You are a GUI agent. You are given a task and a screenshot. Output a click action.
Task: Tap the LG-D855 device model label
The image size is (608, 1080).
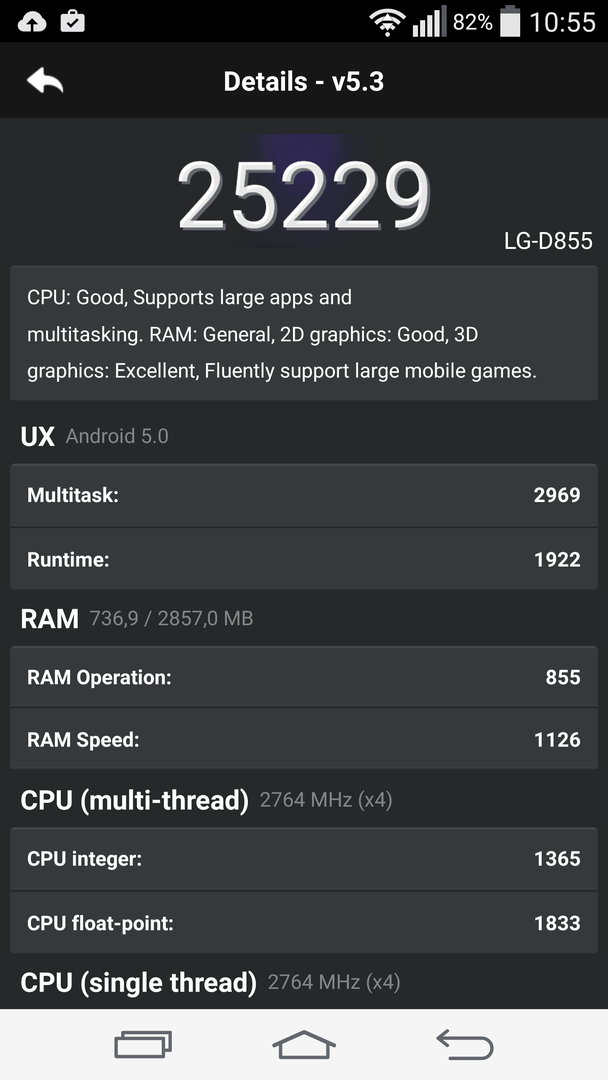[x=548, y=240]
